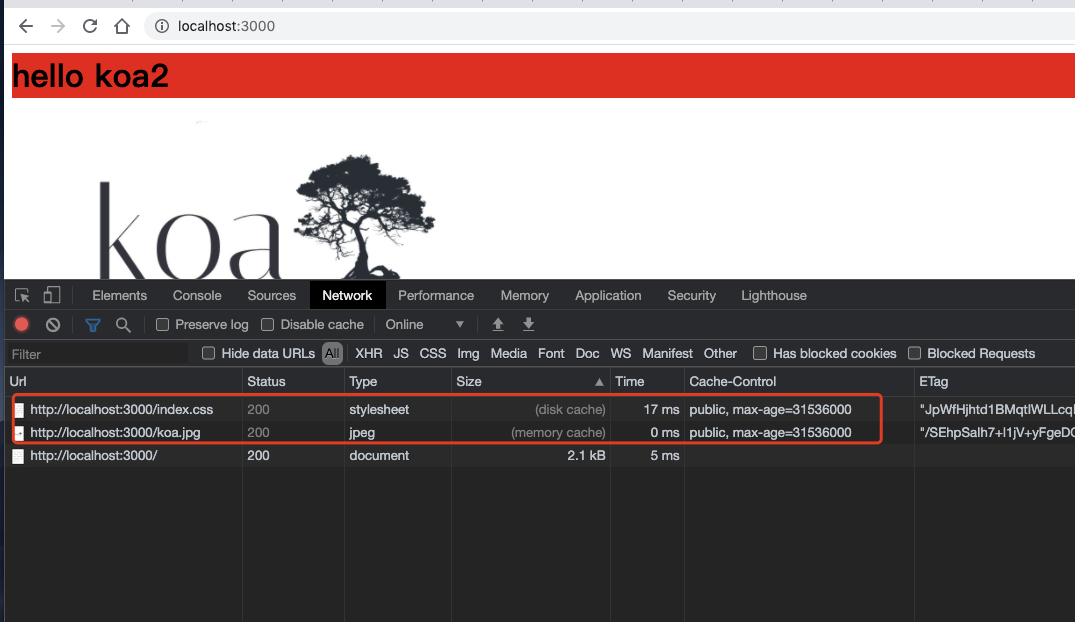Select the koa.jpg request row

pos(540,433)
